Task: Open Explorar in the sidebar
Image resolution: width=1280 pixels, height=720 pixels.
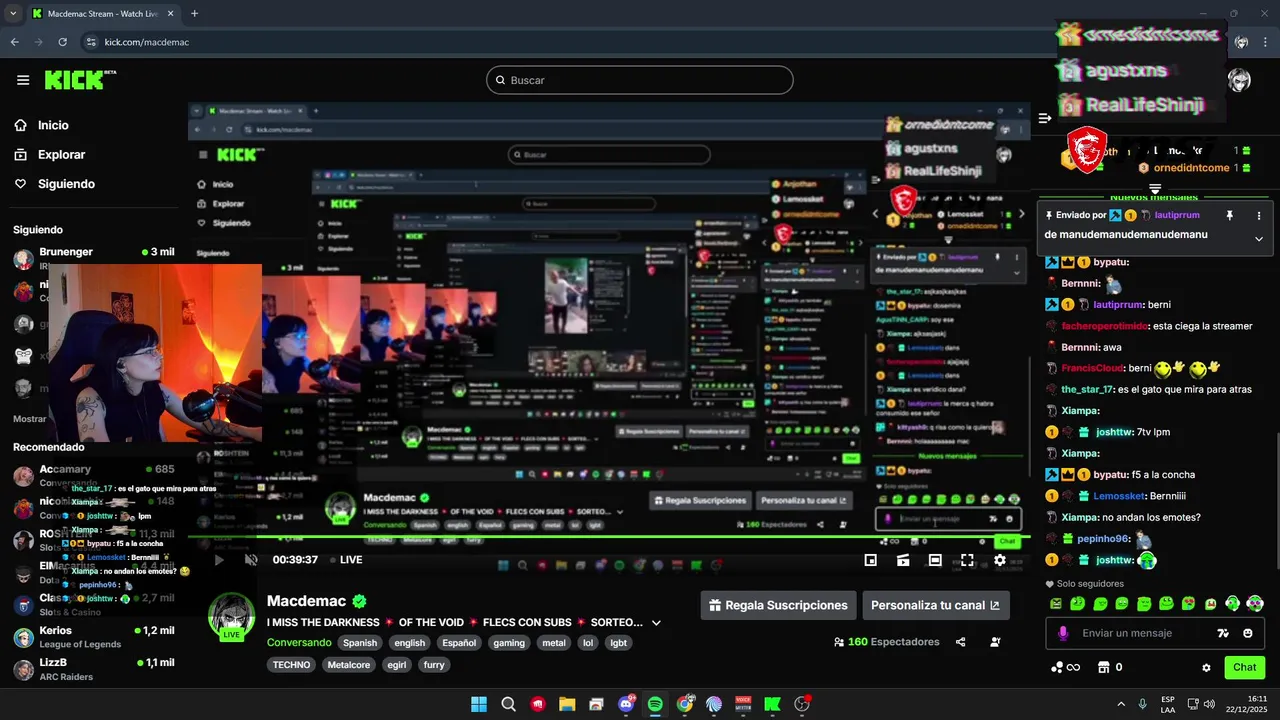Action: click(50, 155)
